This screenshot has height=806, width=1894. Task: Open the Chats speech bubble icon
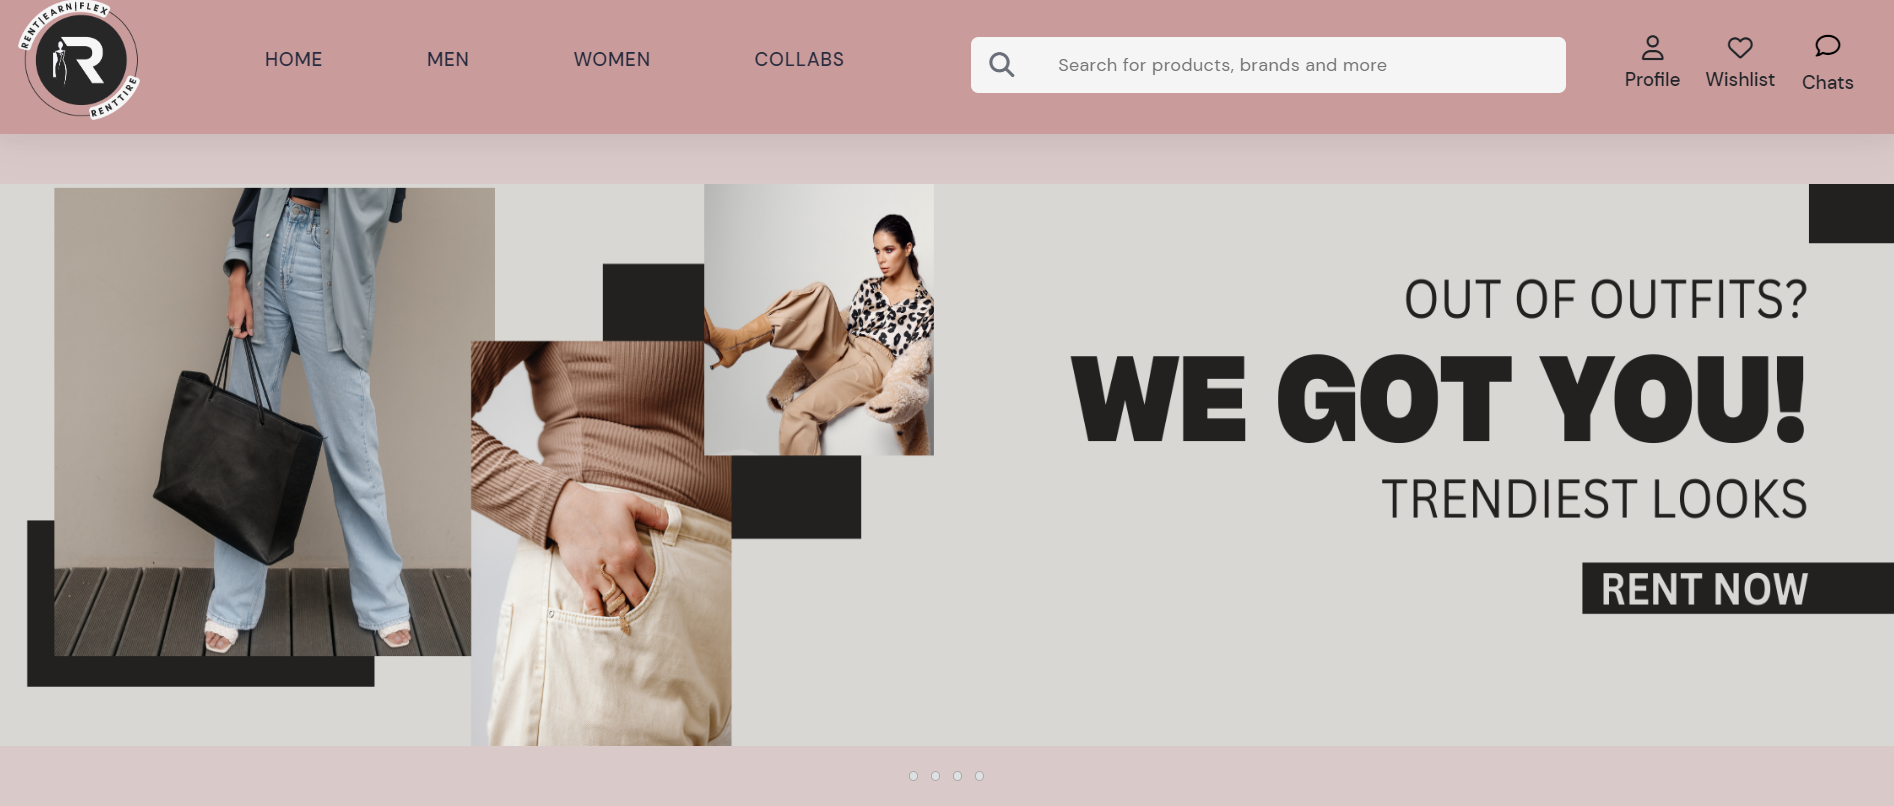(x=1827, y=45)
